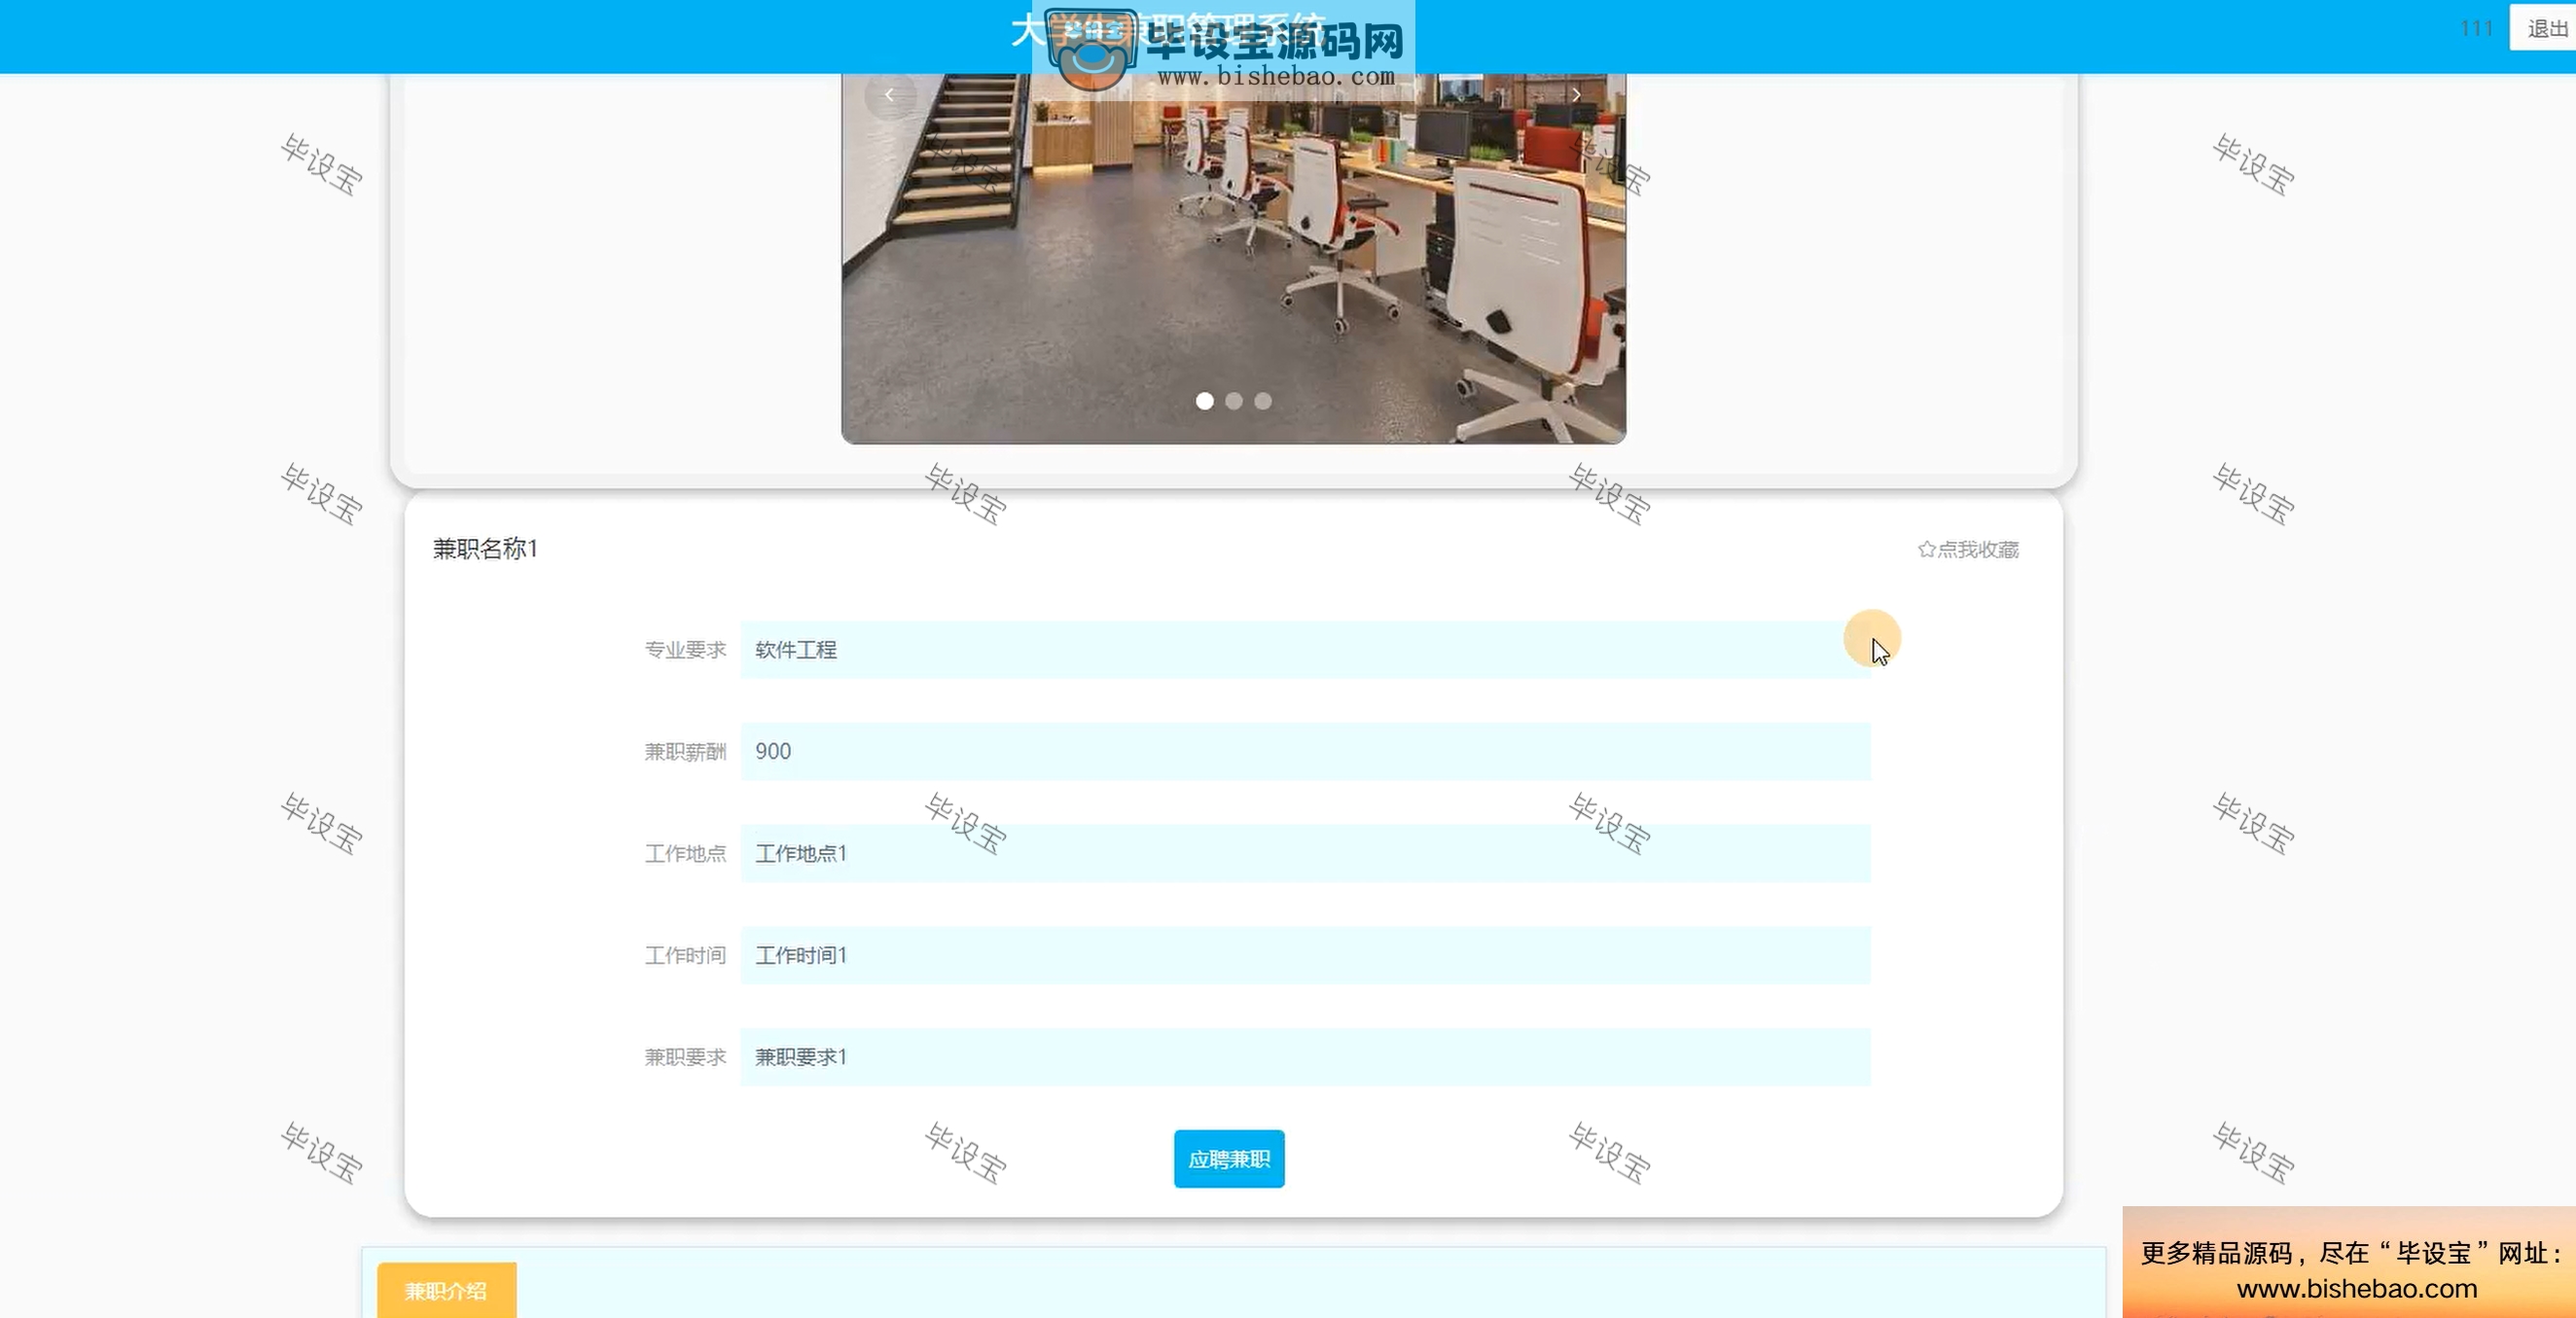Click the 工作时间 label

[685, 956]
